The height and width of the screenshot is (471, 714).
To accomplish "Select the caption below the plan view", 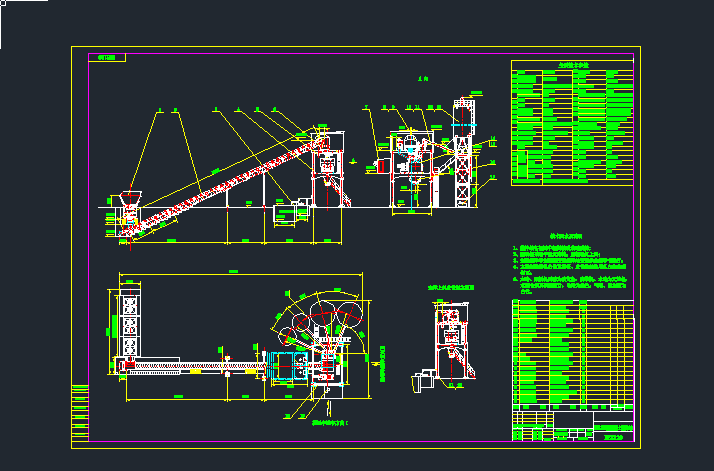I will [x=306, y=424].
